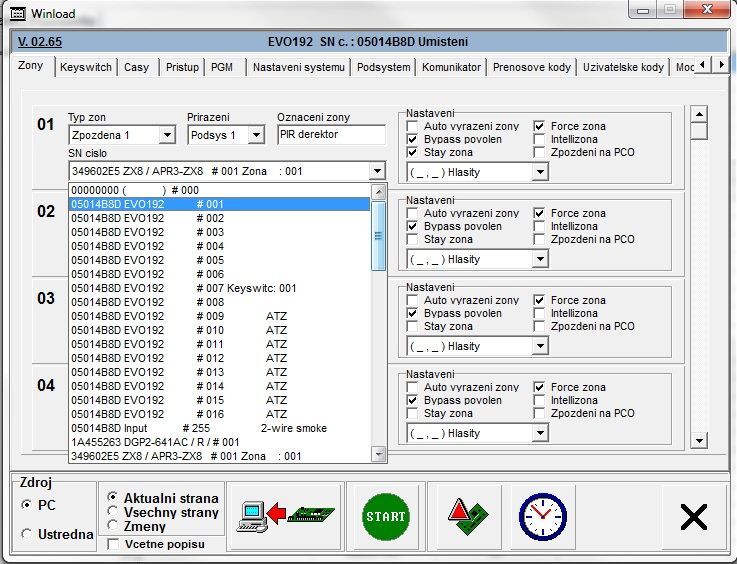Select the Ustredna radio button
Screen dimensions: 737x564
pyautogui.click(x=26, y=535)
